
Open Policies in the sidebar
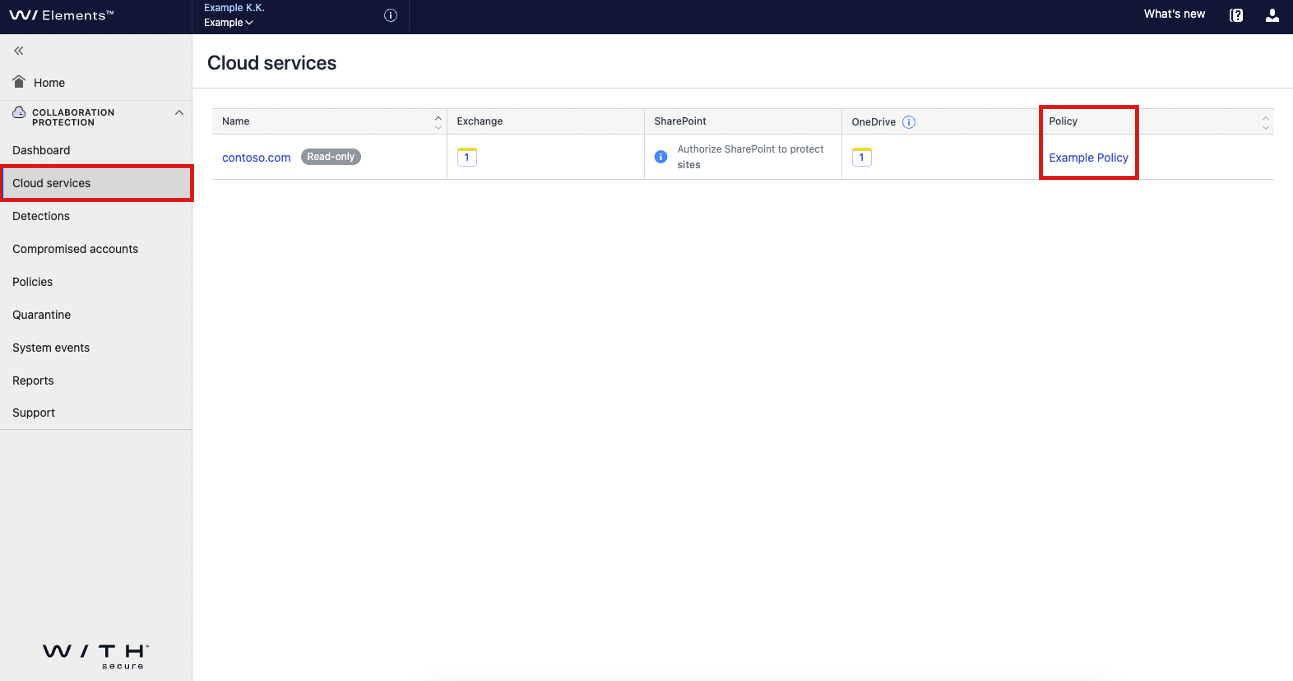pyautogui.click(x=32, y=282)
